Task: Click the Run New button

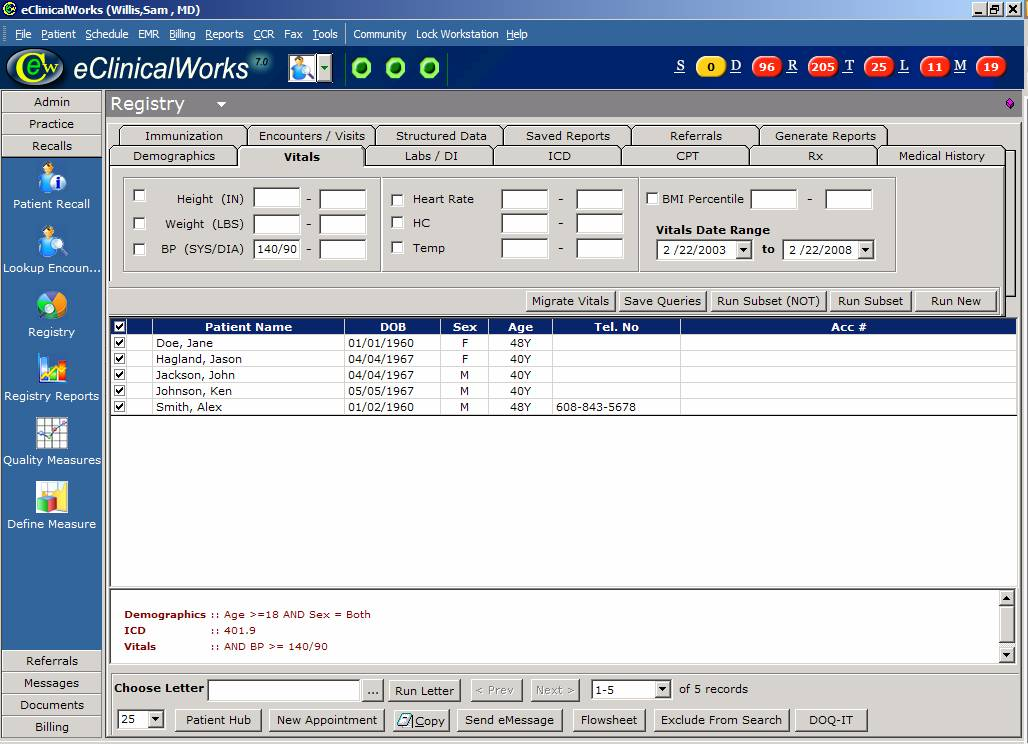Action: pyautogui.click(x=955, y=301)
